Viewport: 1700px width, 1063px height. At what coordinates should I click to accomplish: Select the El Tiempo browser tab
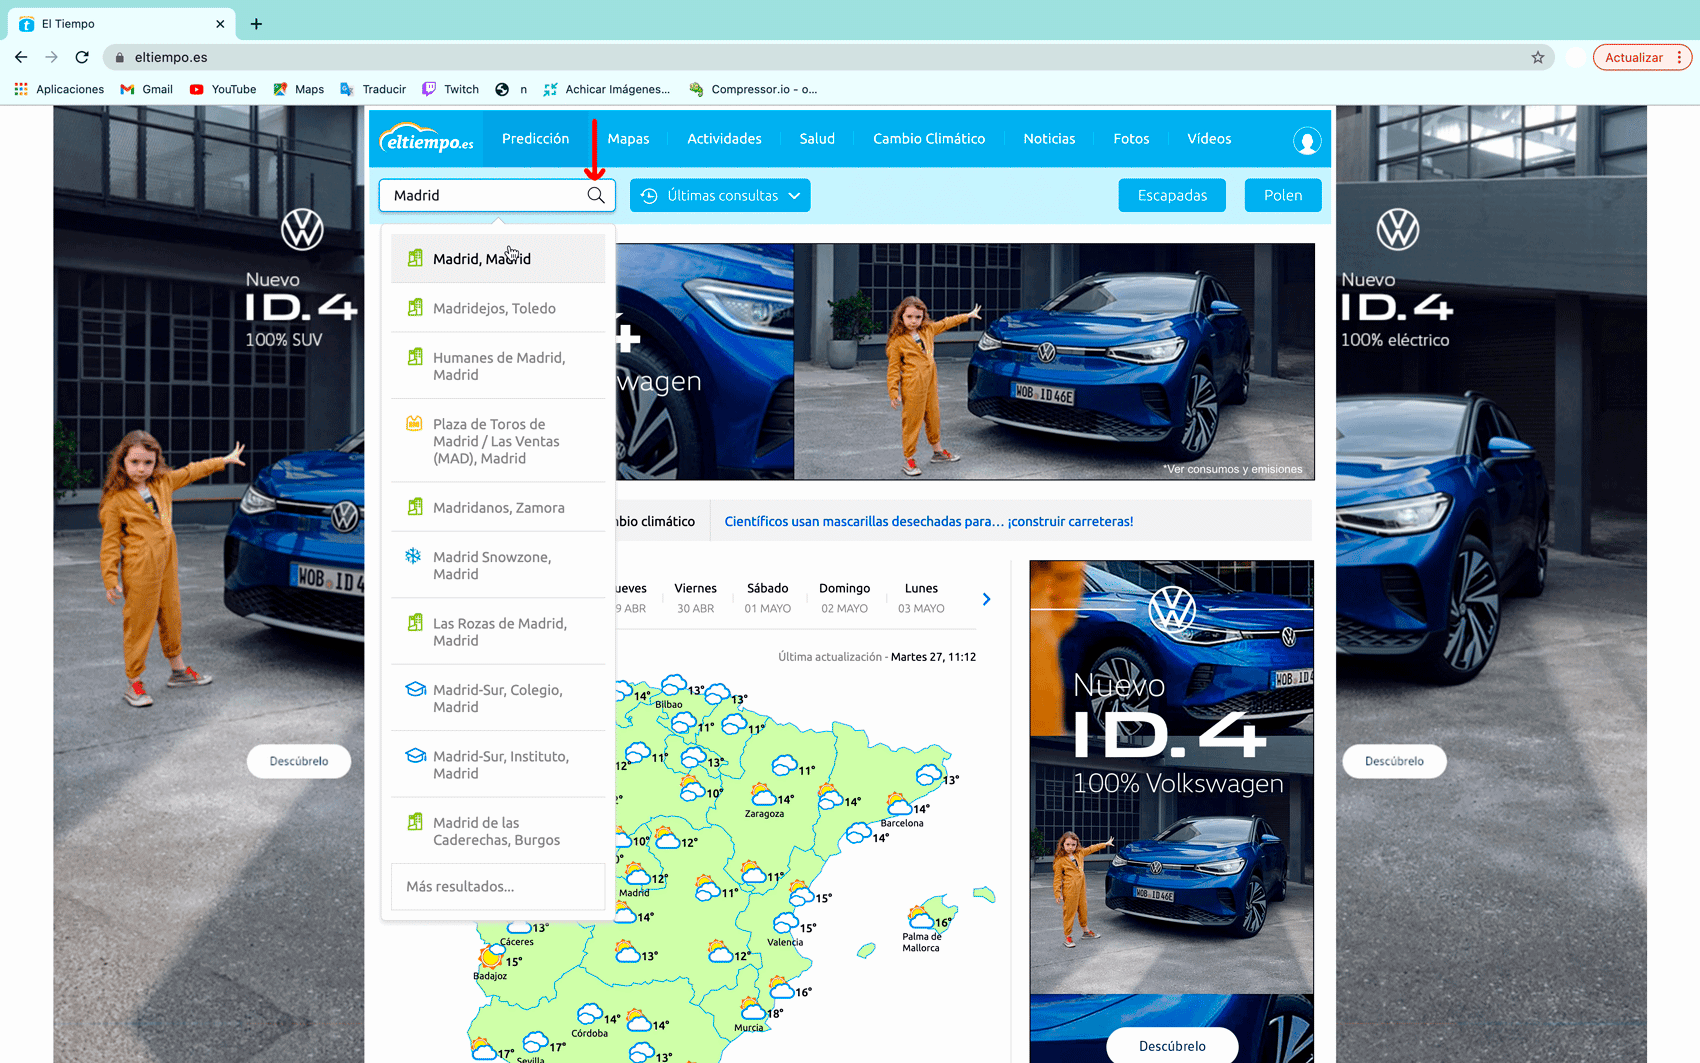[120, 23]
